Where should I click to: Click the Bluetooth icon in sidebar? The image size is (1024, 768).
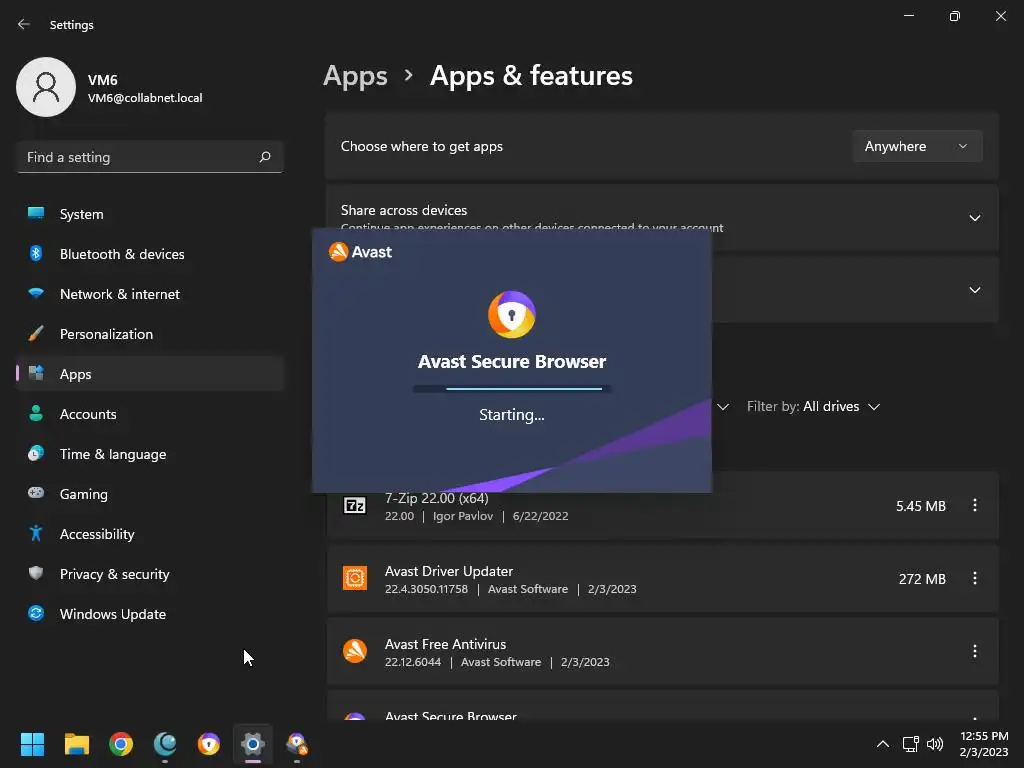[36, 253]
